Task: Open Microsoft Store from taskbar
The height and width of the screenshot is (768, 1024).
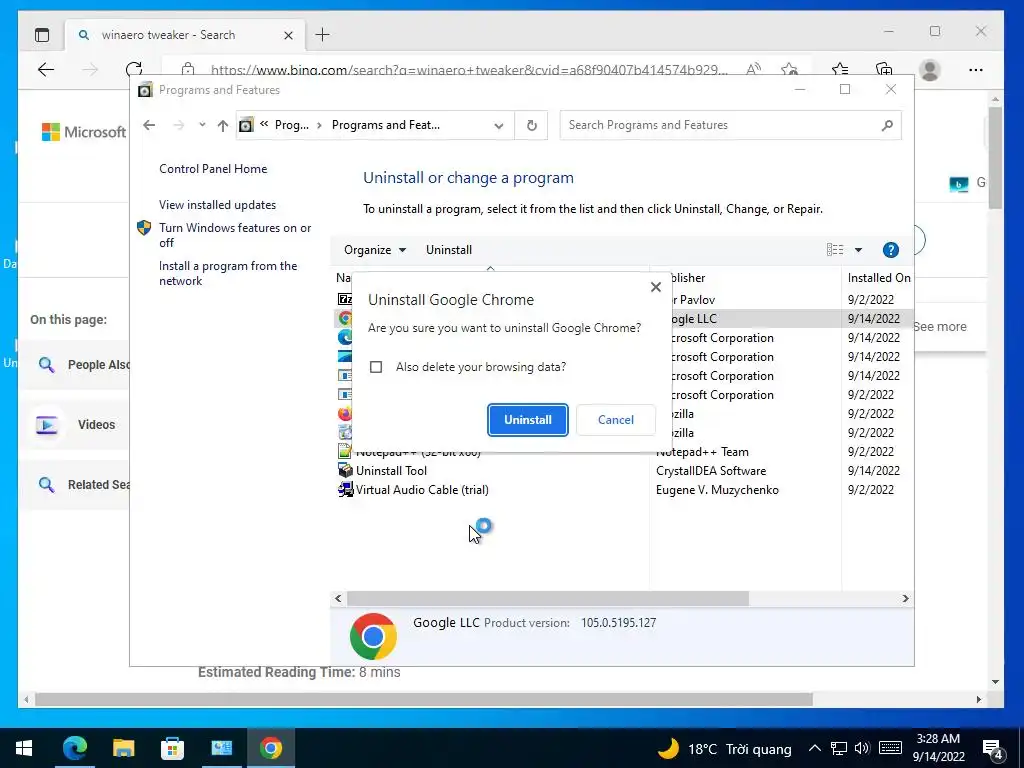Action: 172,748
